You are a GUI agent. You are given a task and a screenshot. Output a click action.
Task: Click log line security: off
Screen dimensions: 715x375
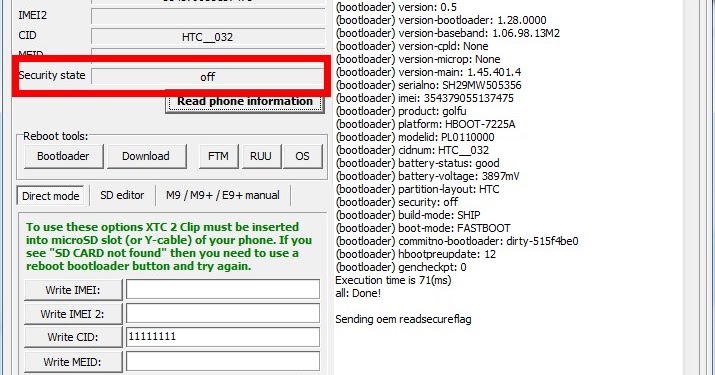pos(397,202)
